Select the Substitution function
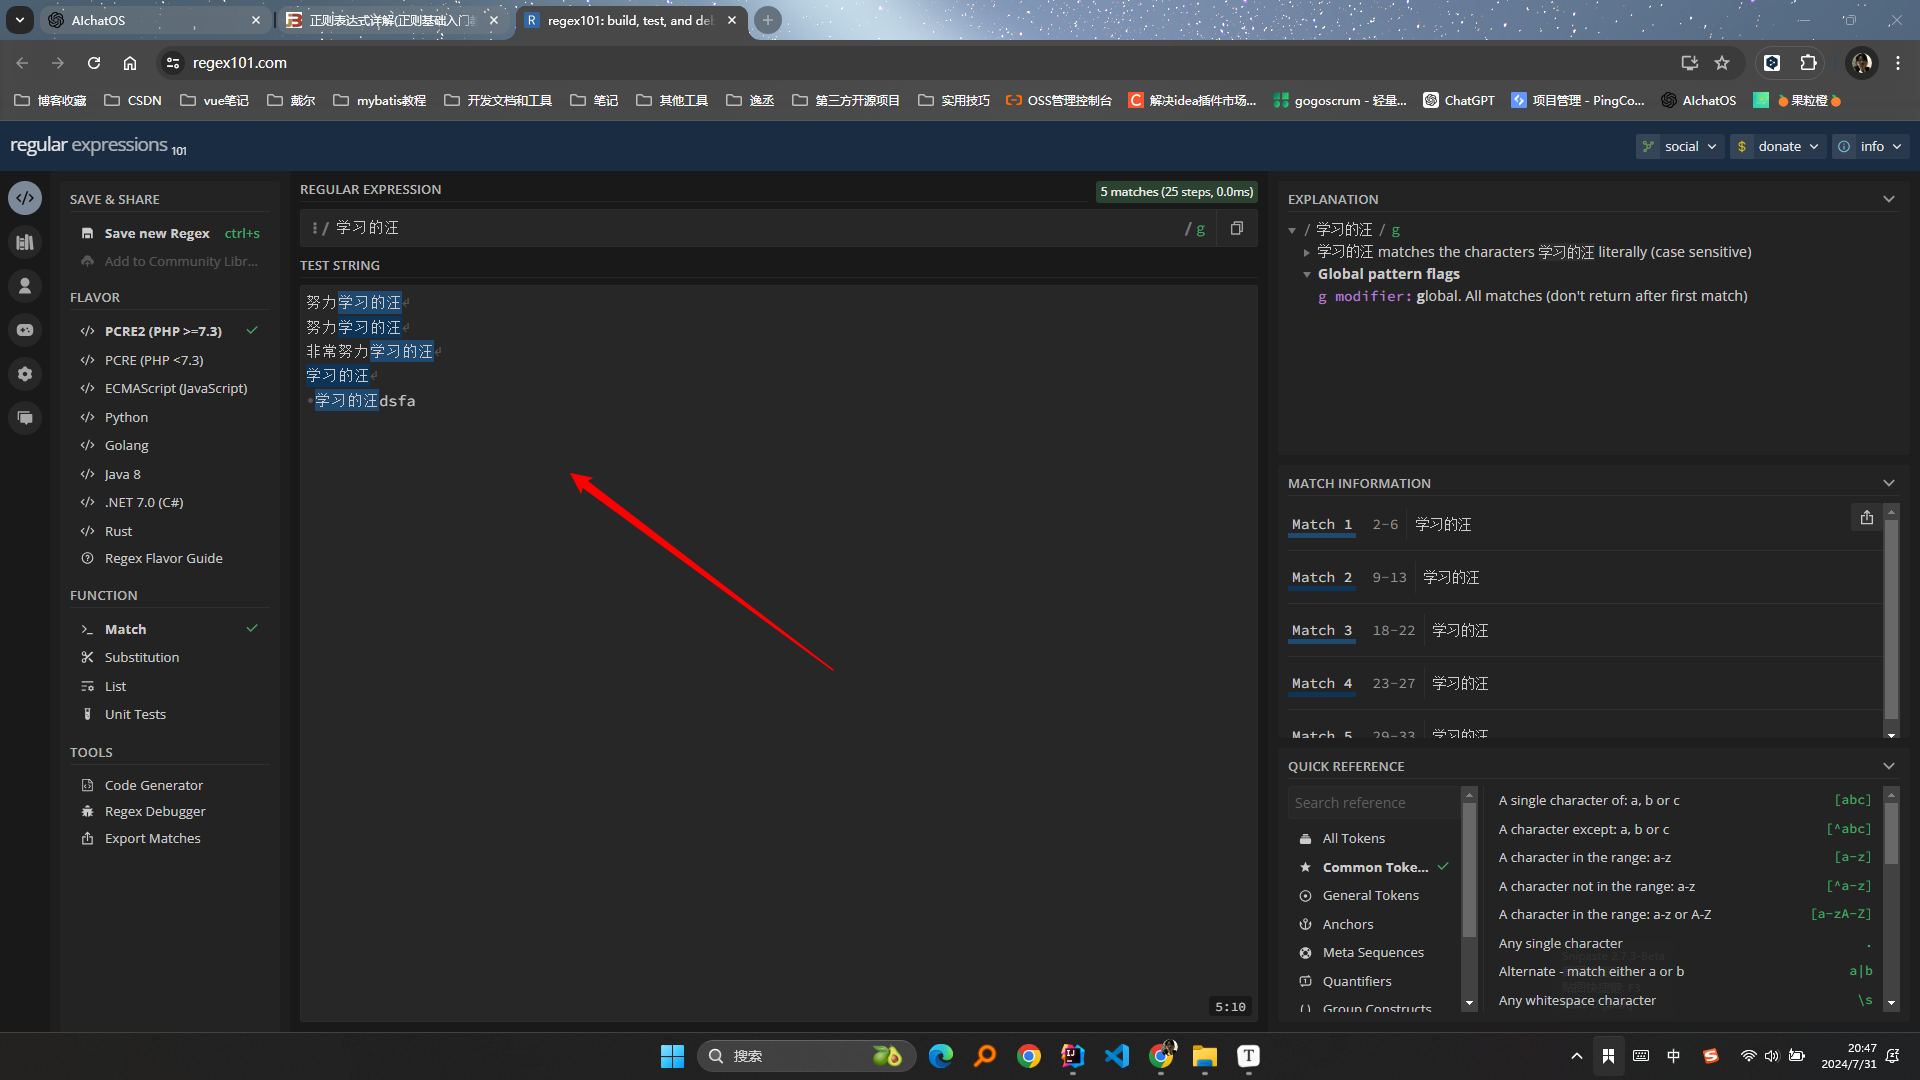 tap(142, 657)
